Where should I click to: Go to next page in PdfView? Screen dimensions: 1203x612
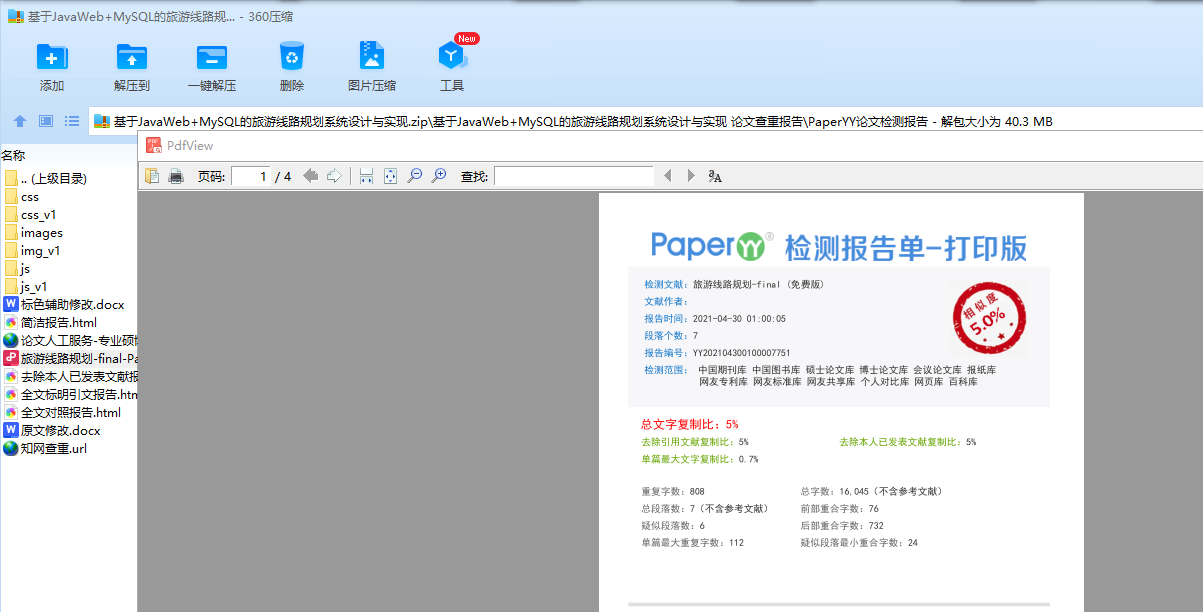click(334, 176)
